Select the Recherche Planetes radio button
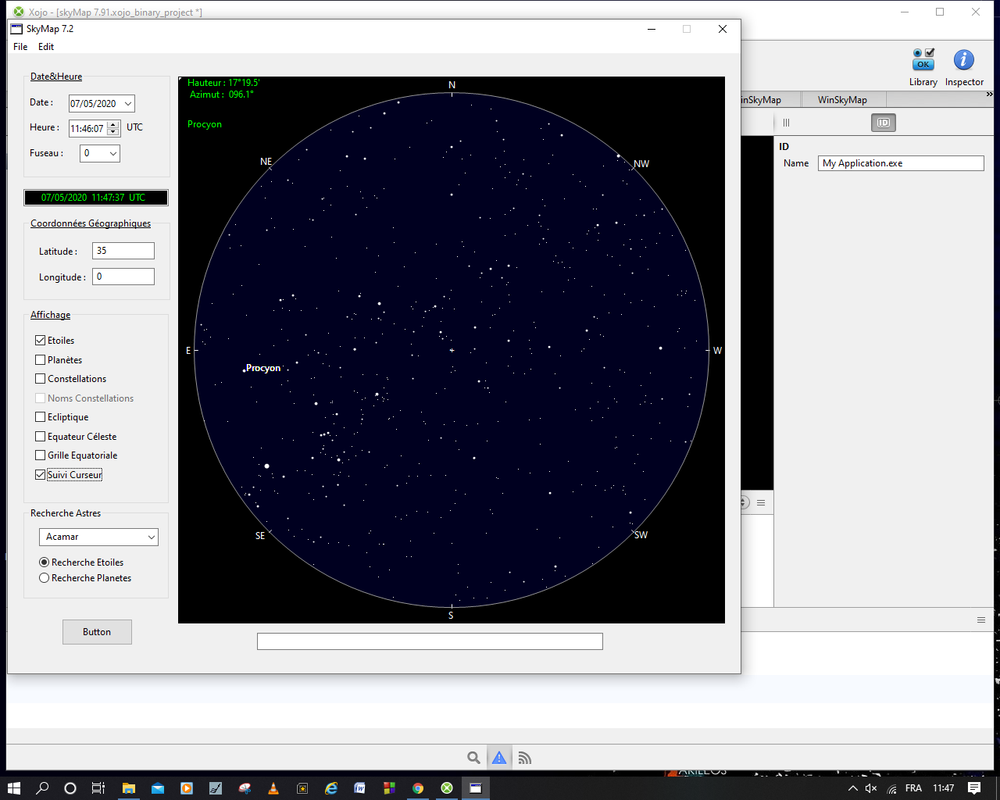The height and width of the screenshot is (800, 1000). click(44, 578)
